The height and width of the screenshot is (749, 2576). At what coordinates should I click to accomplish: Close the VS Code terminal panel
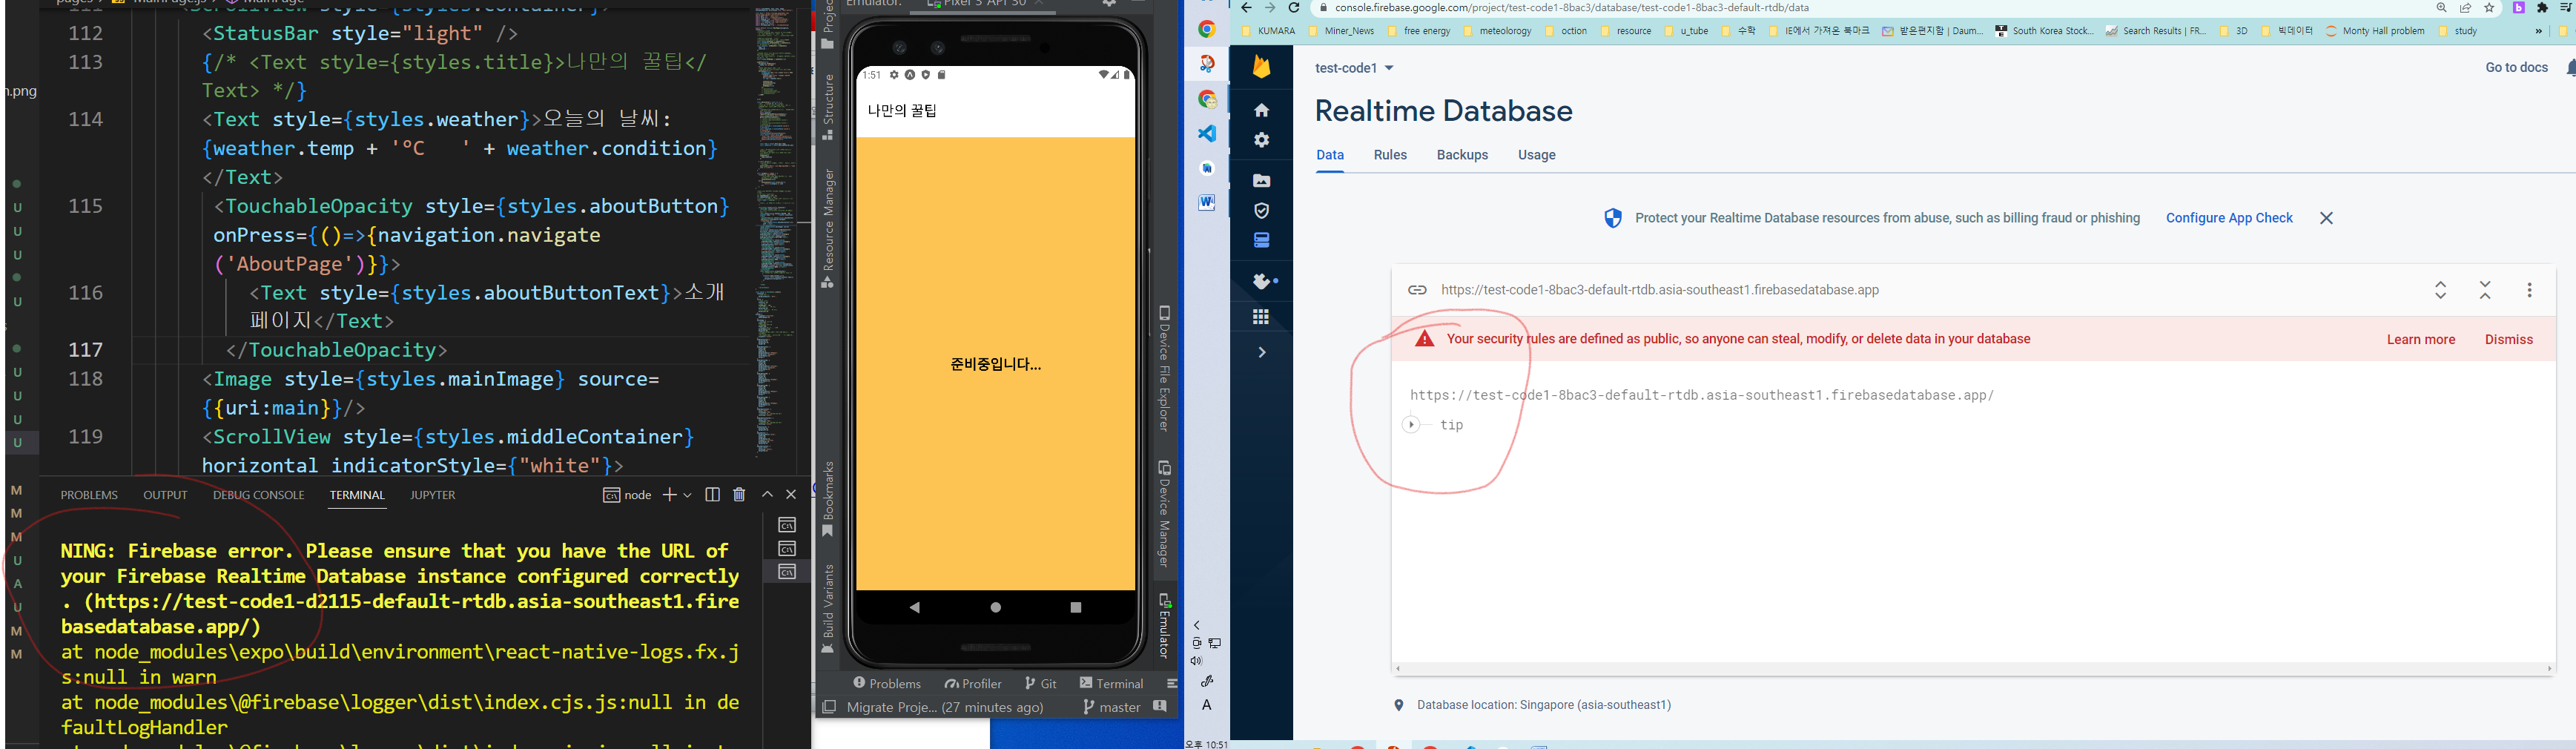coord(791,495)
